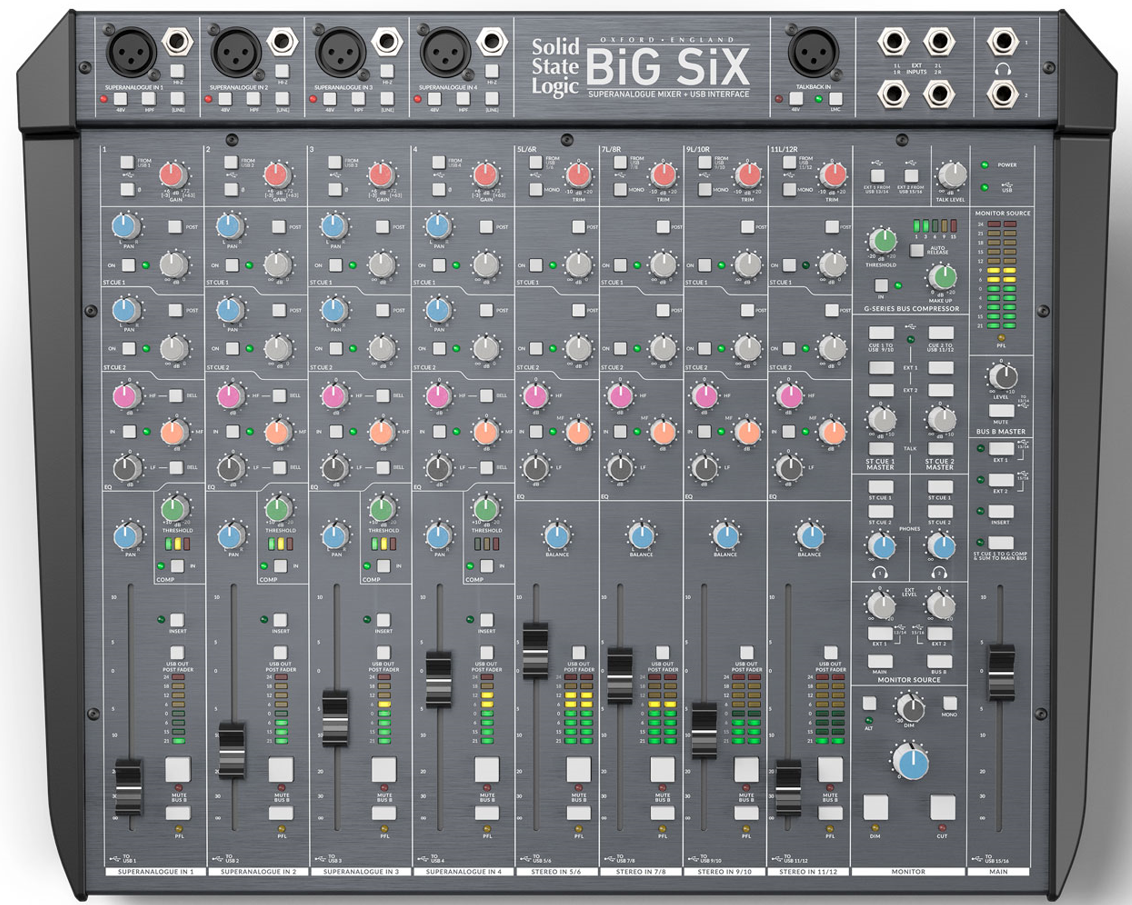Toggle the G-Series bus compressor IN switch
Viewport: 1132px width, 905px height.
[x=881, y=285]
